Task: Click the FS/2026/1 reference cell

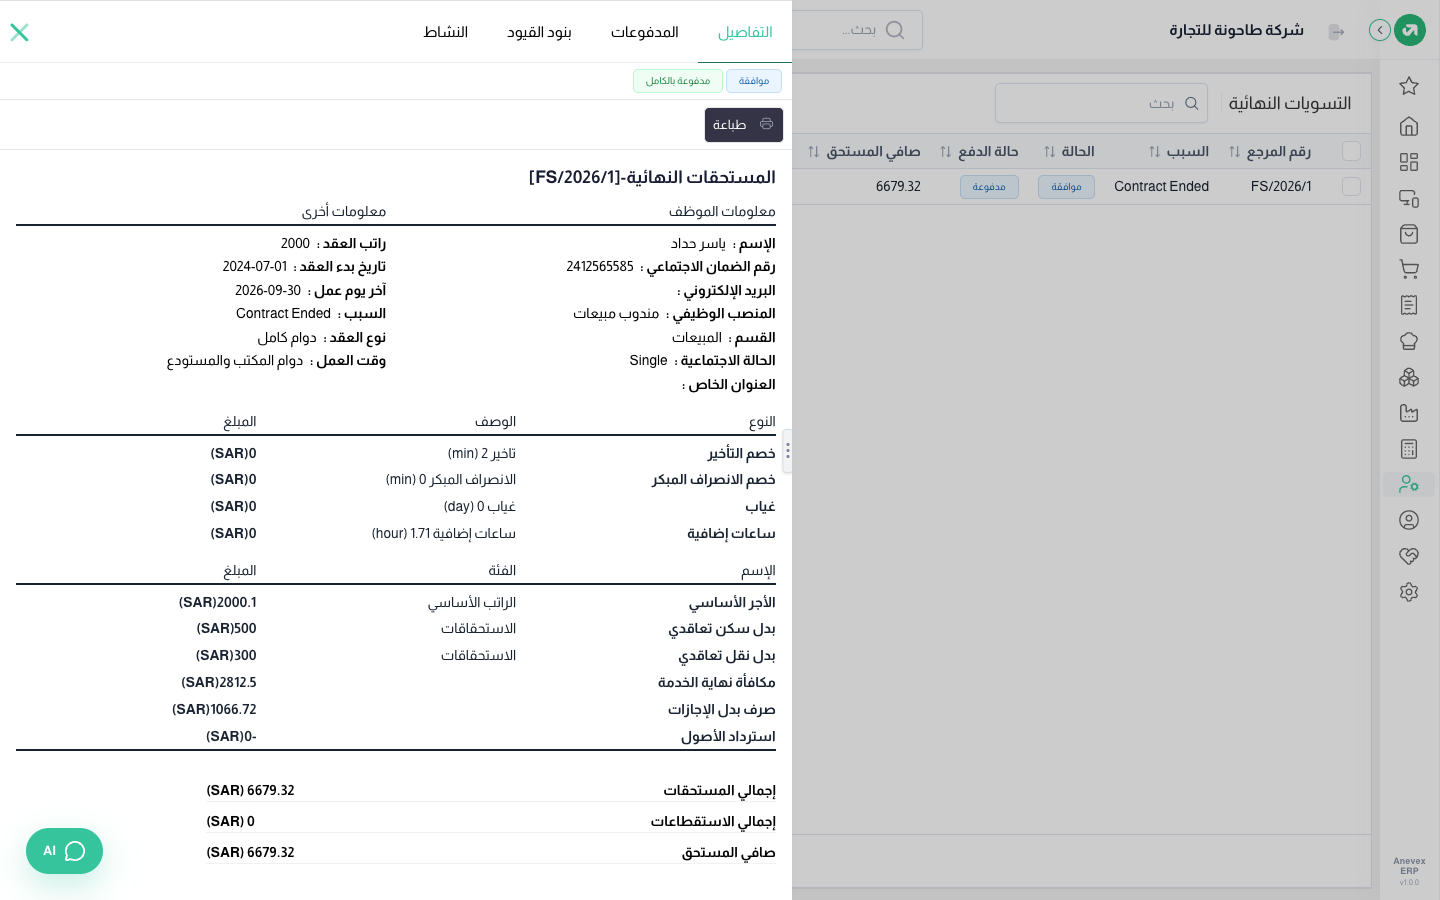Action: [1281, 186]
